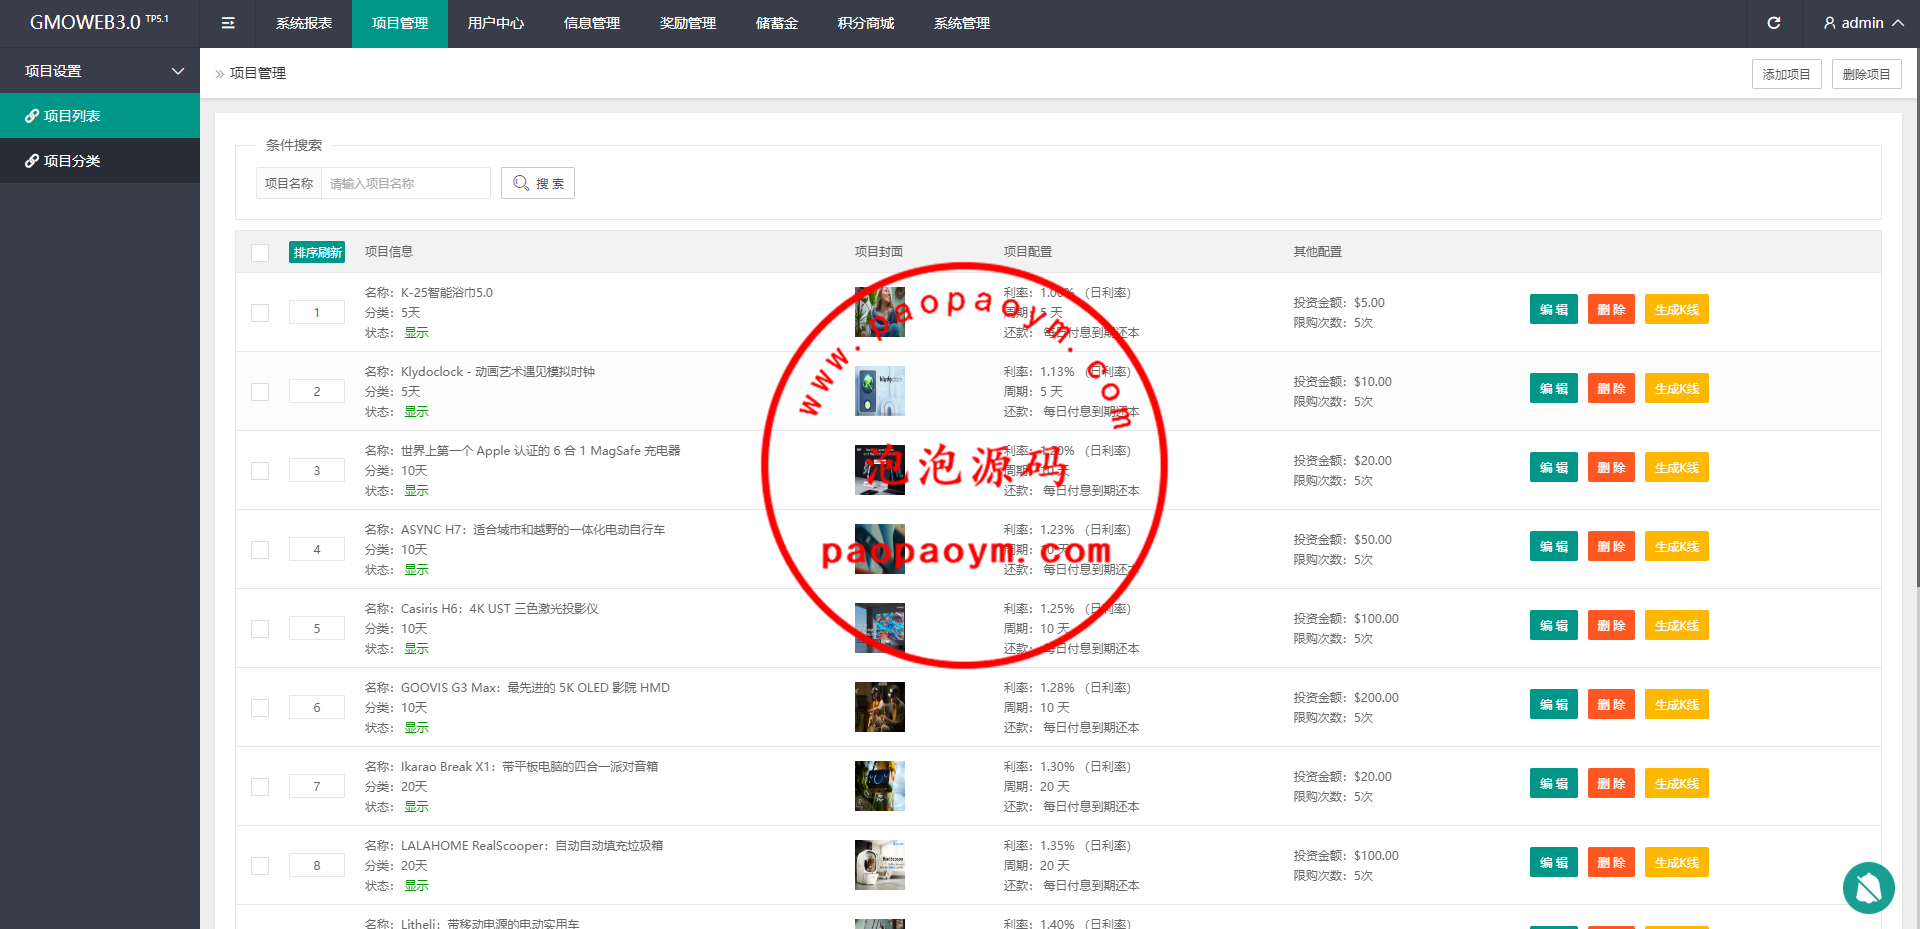Click the 删除项目 button
The image size is (1920, 929).
[1866, 74]
